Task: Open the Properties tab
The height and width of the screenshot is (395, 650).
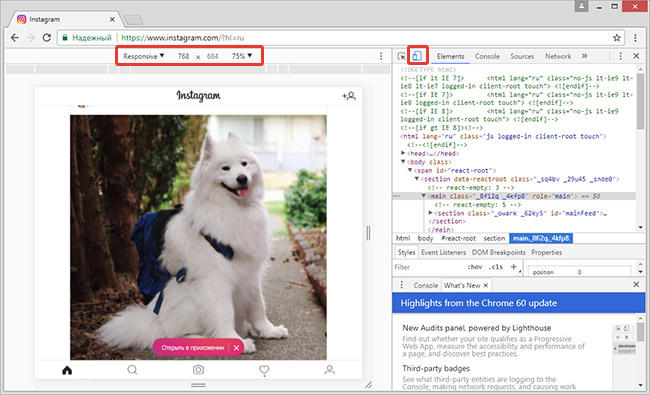Action: (x=546, y=252)
